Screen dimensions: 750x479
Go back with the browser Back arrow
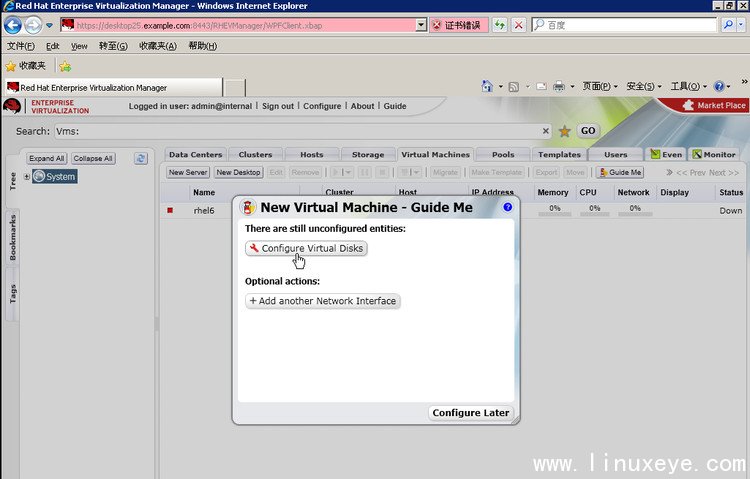coord(13,25)
